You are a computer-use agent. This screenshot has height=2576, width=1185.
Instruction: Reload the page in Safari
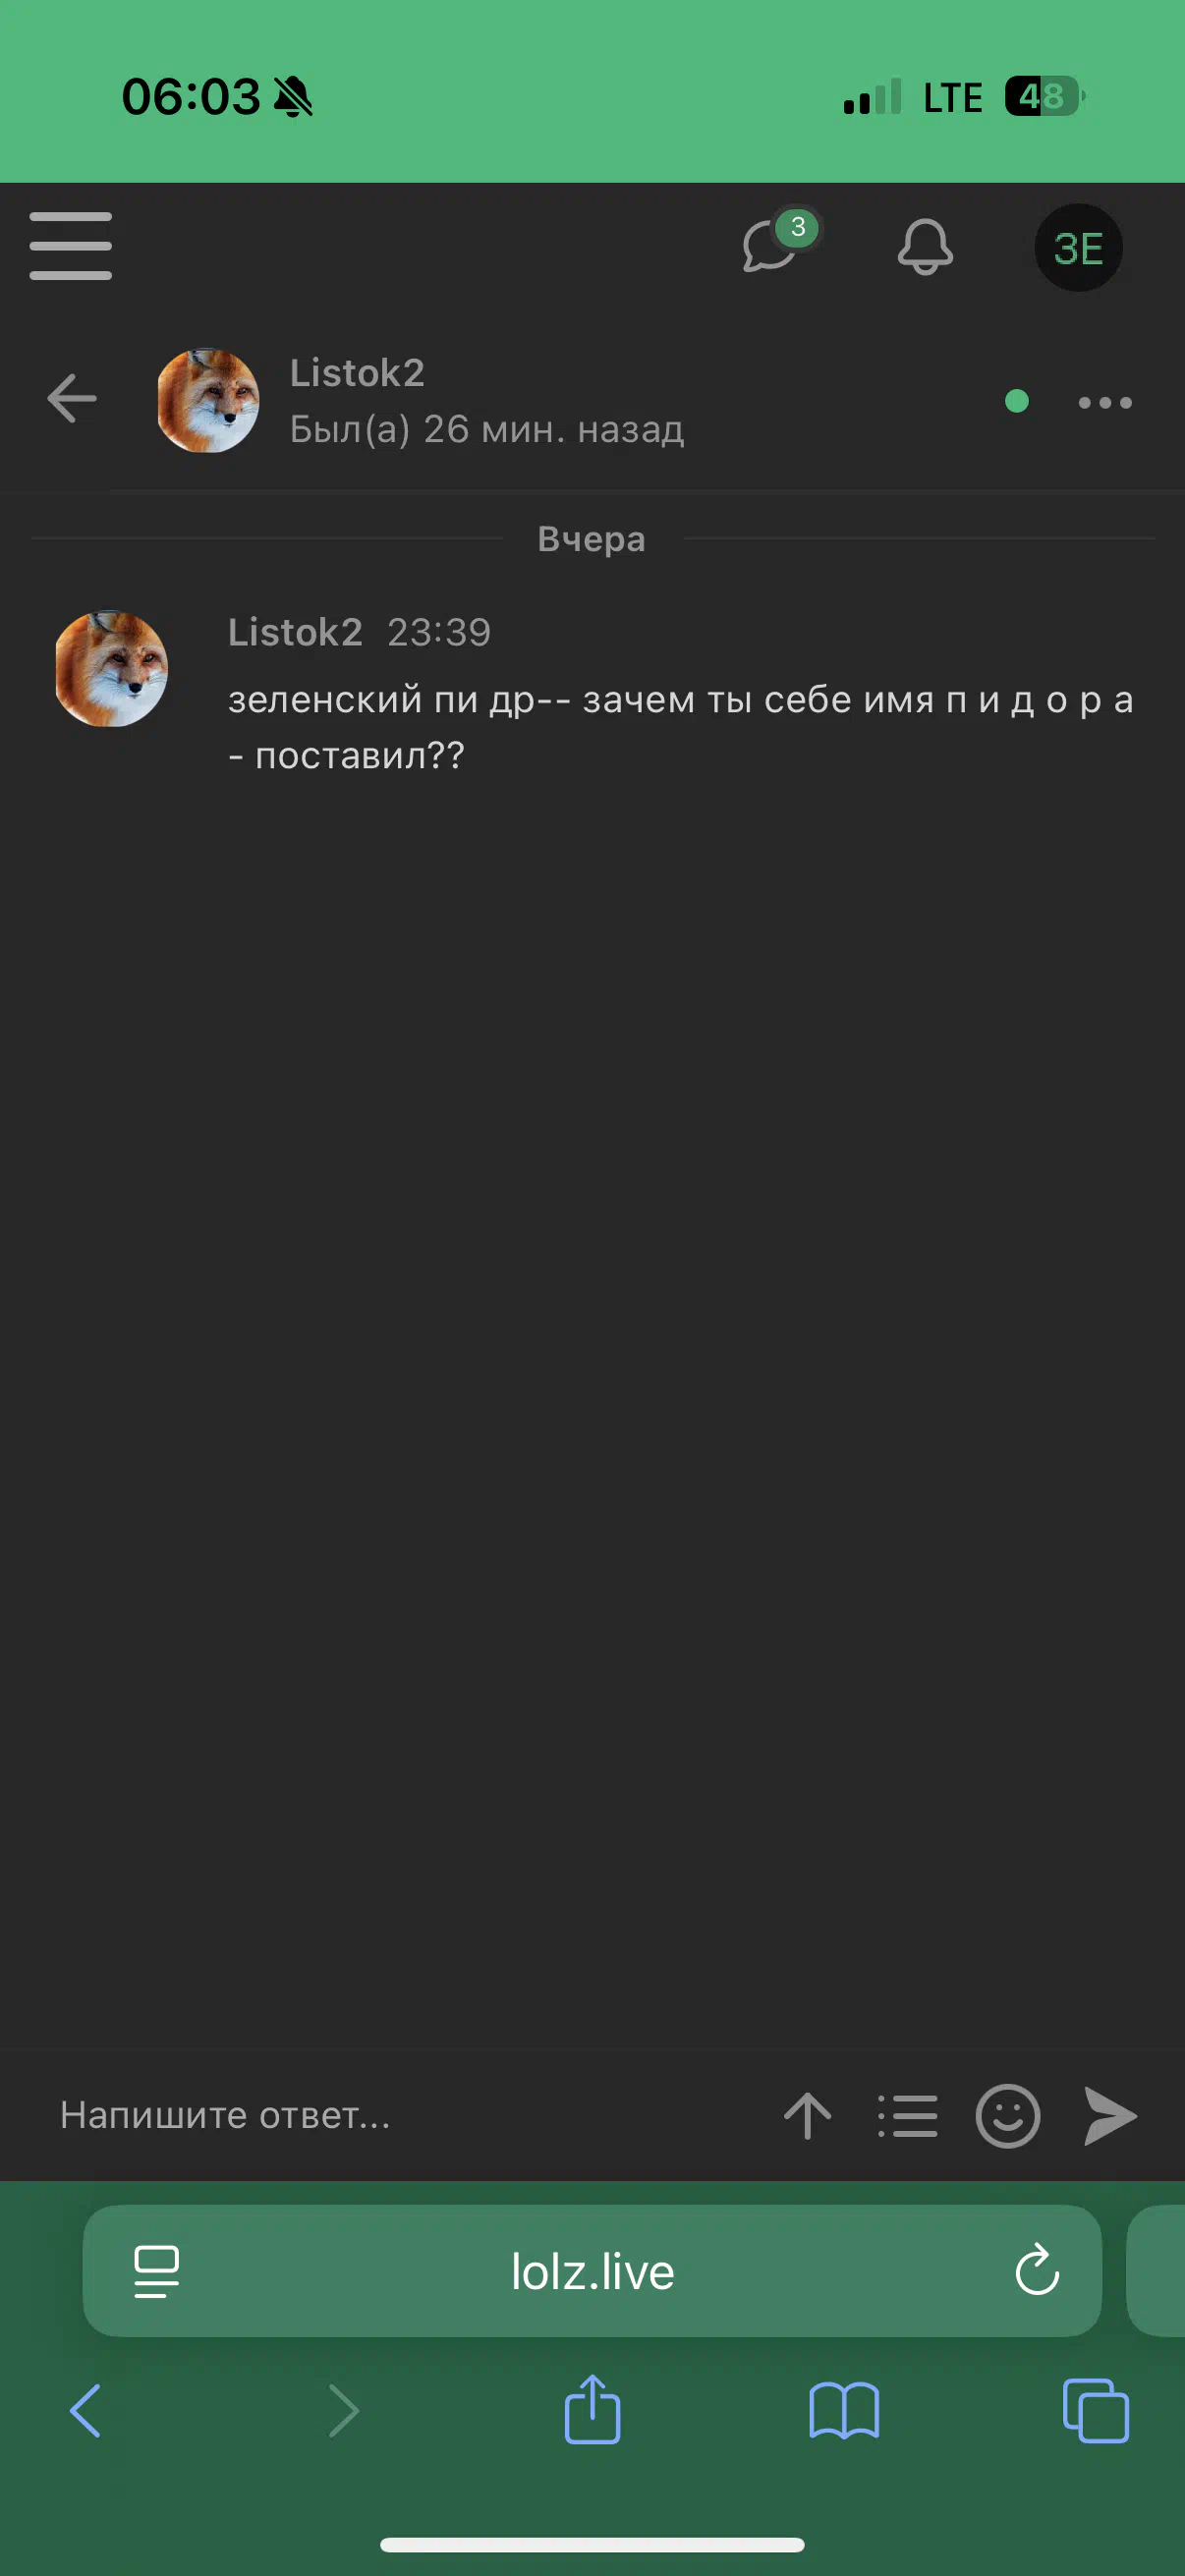[1037, 2270]
